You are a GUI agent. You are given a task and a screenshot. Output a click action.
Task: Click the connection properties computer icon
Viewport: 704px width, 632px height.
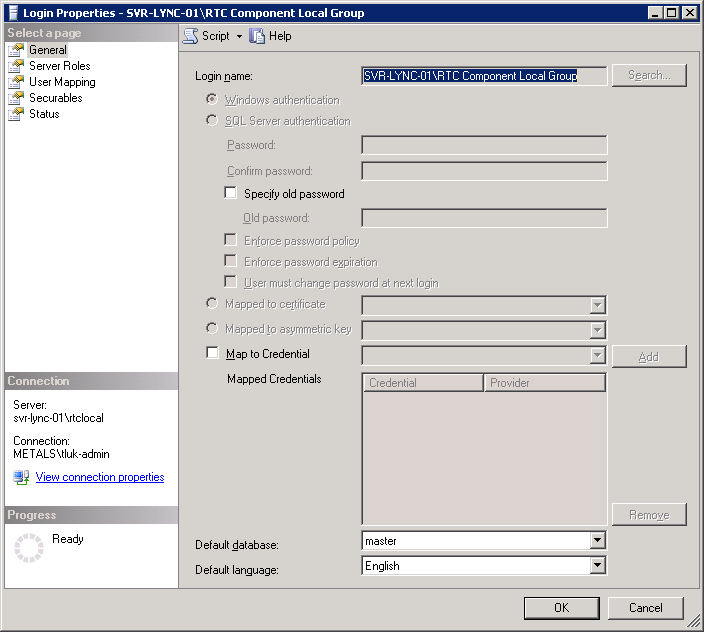point(21,477)
